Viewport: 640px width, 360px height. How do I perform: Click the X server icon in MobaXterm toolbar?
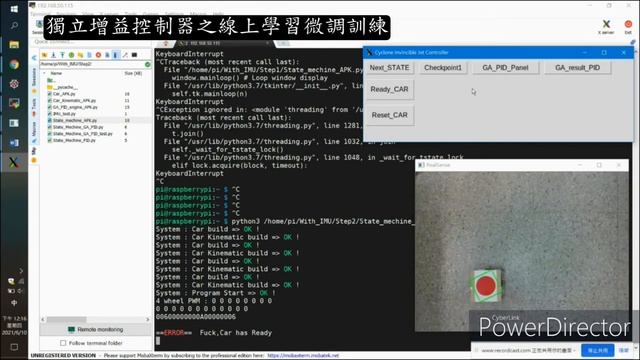point(606,27)
